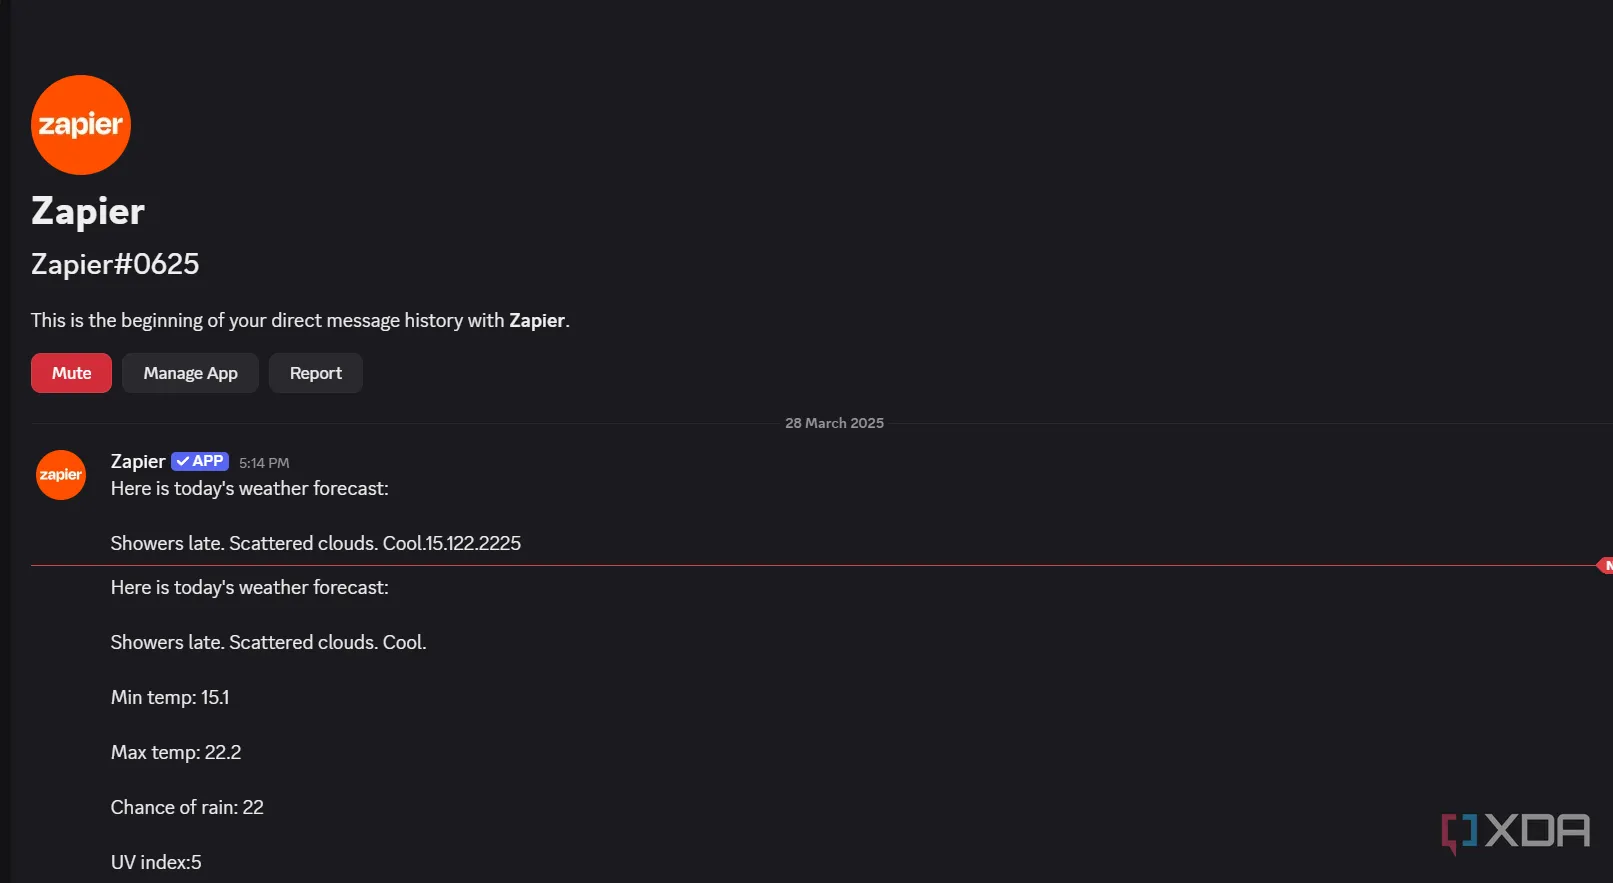This screenshot has height=883, width=1613.
Task: Click the "Chance of rain: 22" line
Action: [187, 807]
